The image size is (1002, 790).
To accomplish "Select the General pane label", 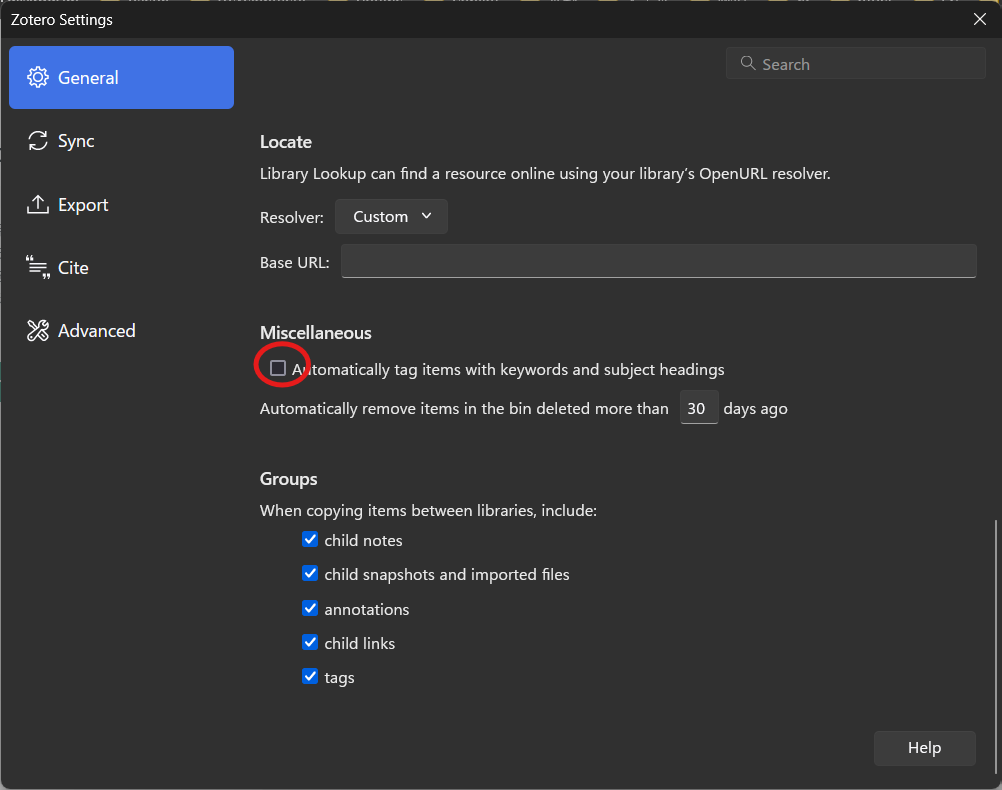I will [x=88, y=78].
